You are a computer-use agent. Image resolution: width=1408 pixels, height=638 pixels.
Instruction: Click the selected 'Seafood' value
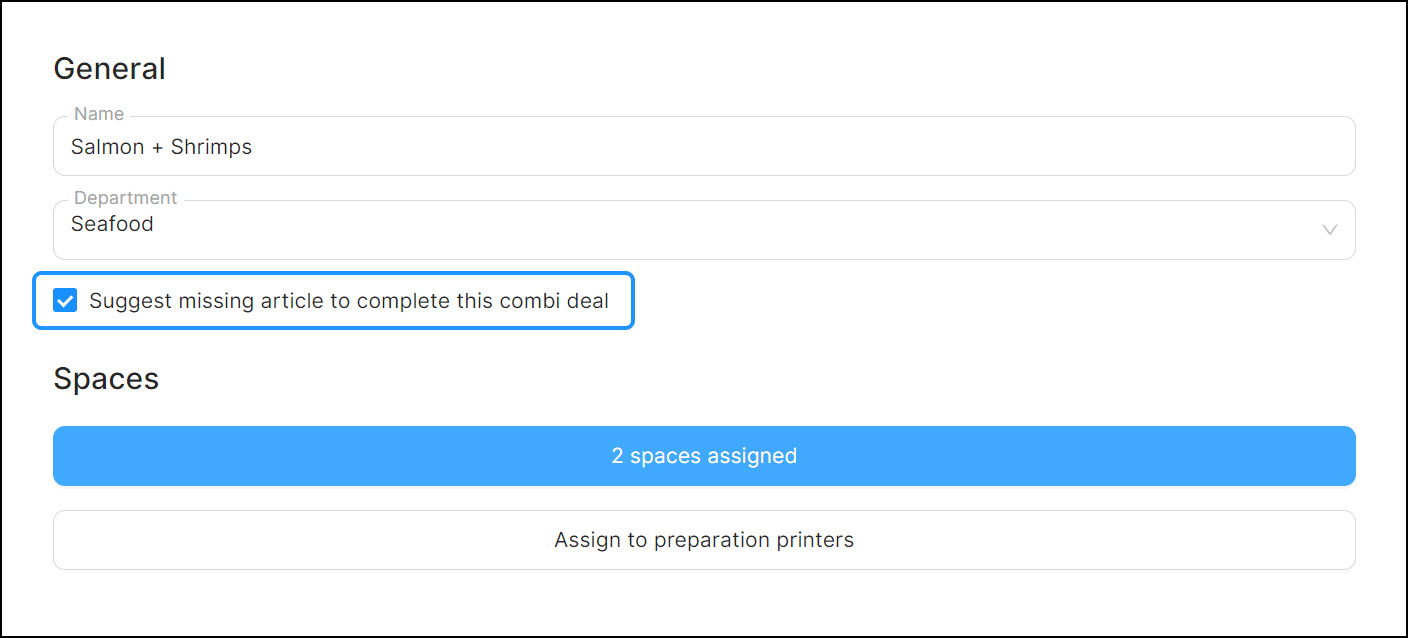(112, 225)
